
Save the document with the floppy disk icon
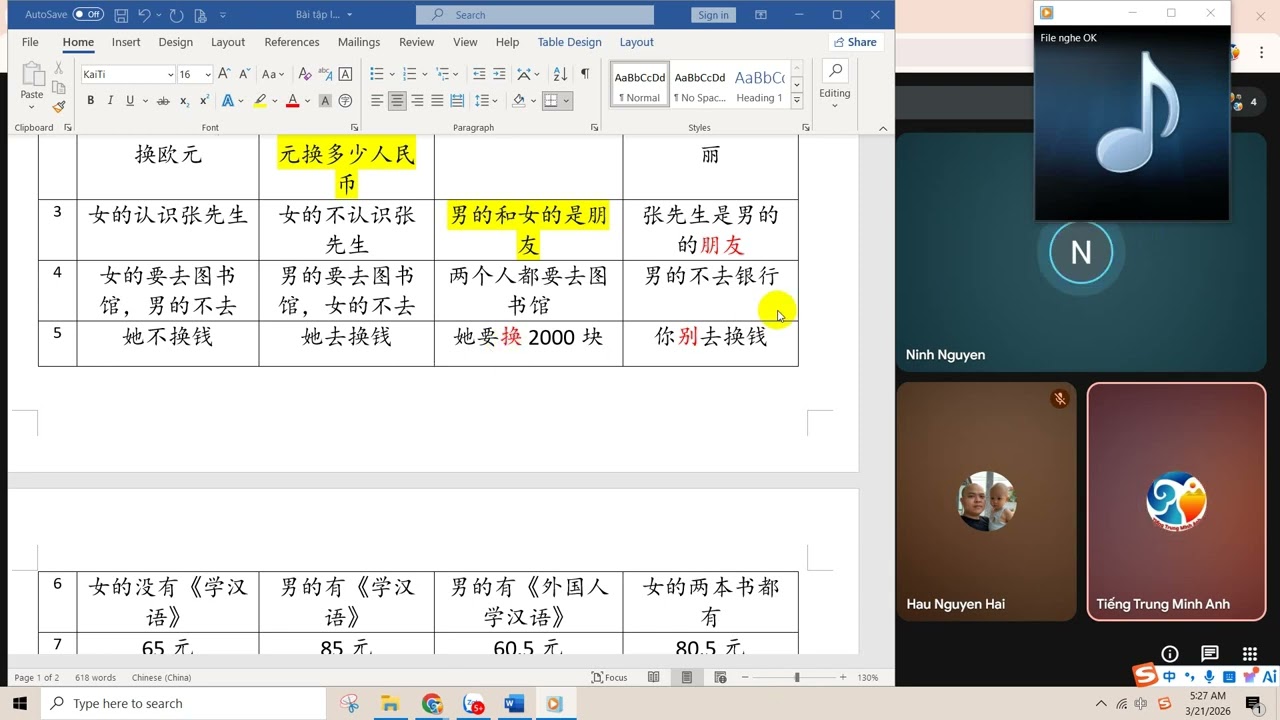(121, 15)
